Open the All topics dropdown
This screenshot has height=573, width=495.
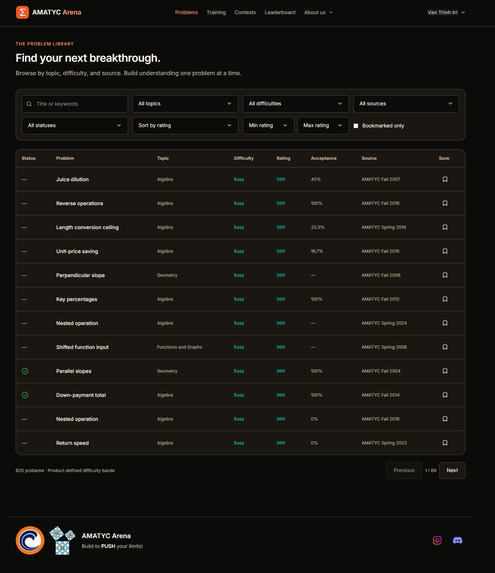(x=185, y=104)
